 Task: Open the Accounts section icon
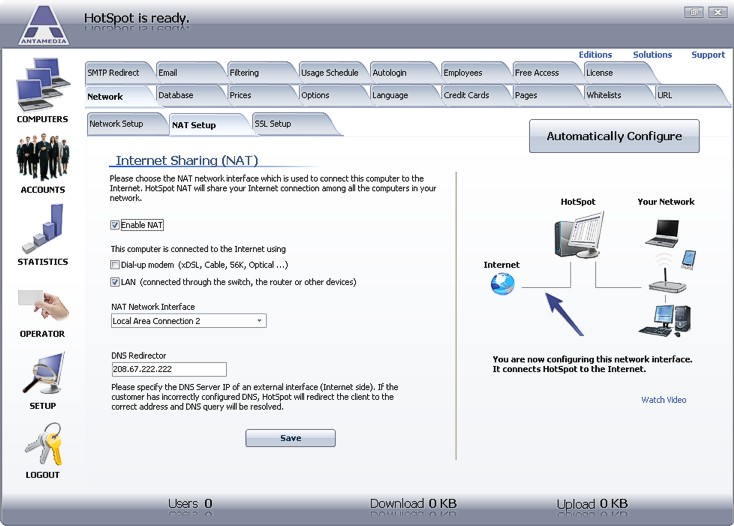[43, 156]
